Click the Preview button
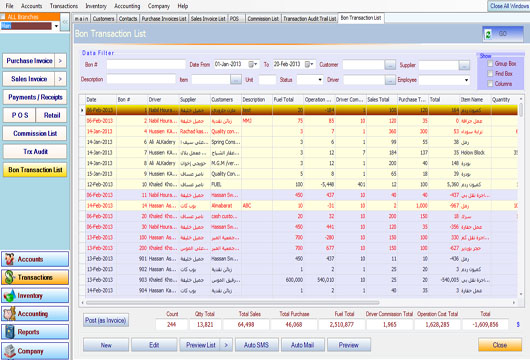Image resolution: width=530 pixels, height=360 pixels. pyautogui.click(x=349, y=345)
